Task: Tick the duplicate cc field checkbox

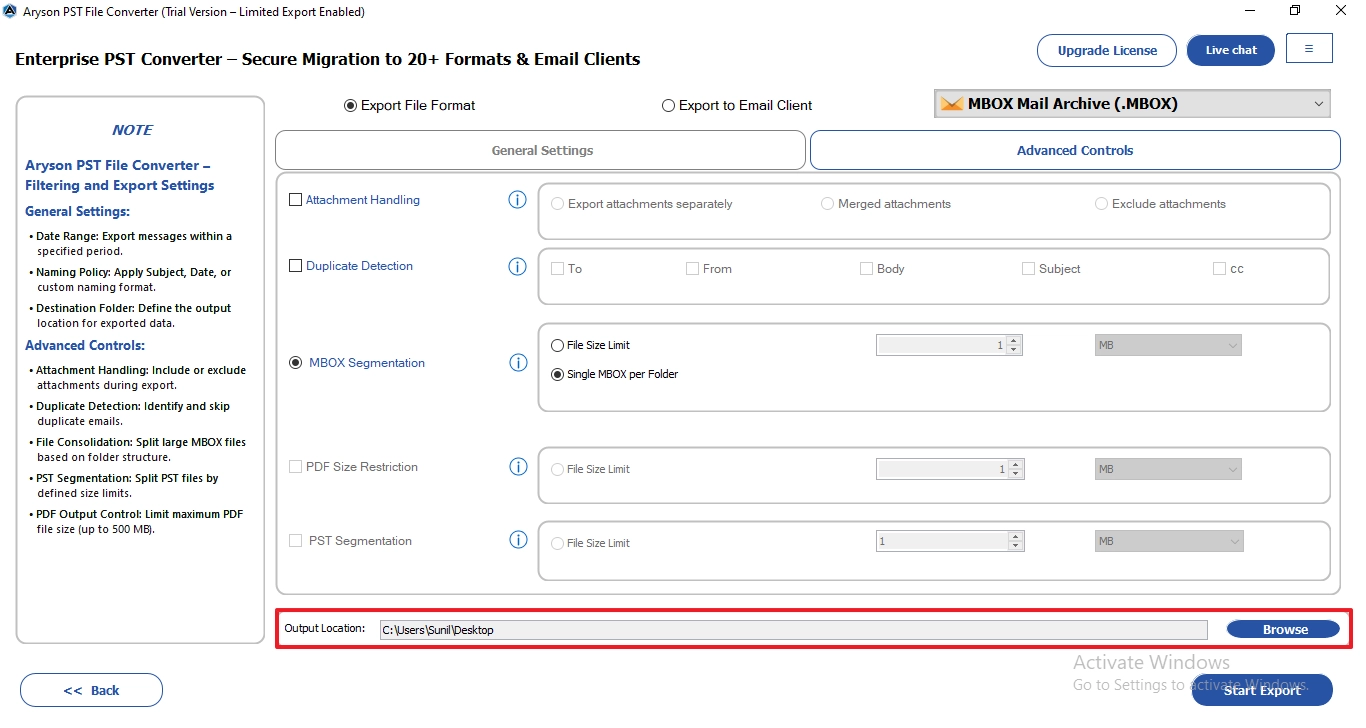Action: tap(1219, 269)
